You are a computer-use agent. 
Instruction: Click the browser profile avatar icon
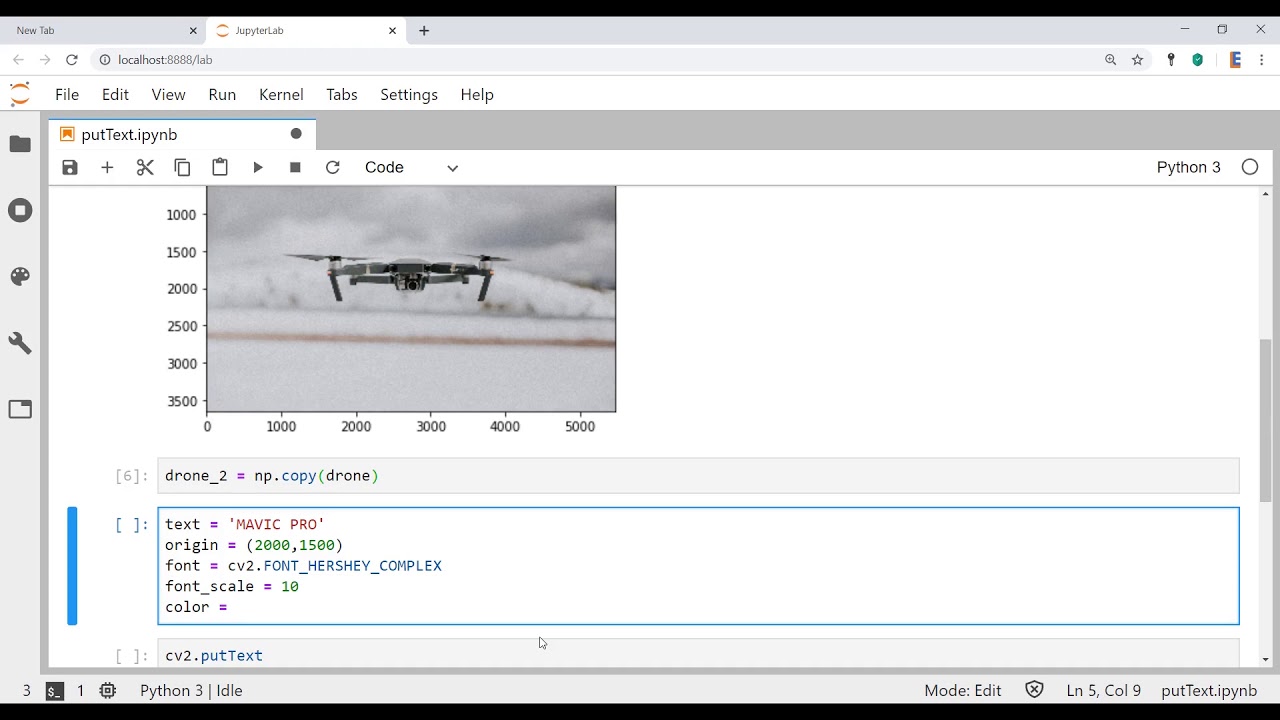[x=1235, y=60]
